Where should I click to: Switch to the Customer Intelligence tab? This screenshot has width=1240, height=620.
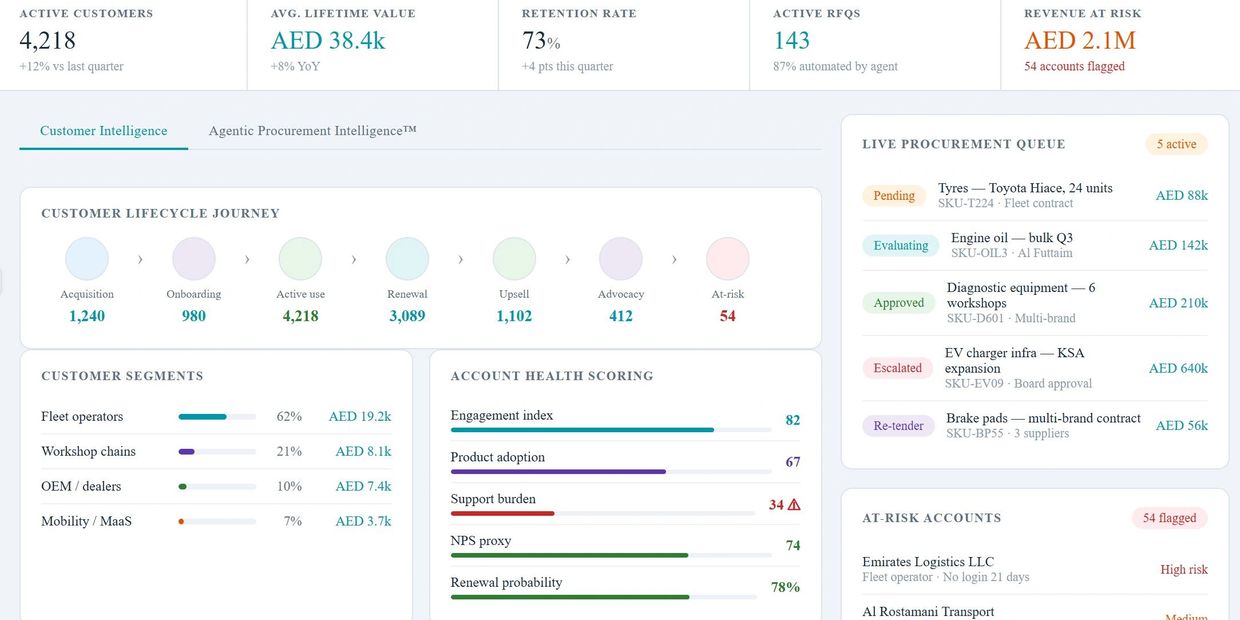(104, 131)
